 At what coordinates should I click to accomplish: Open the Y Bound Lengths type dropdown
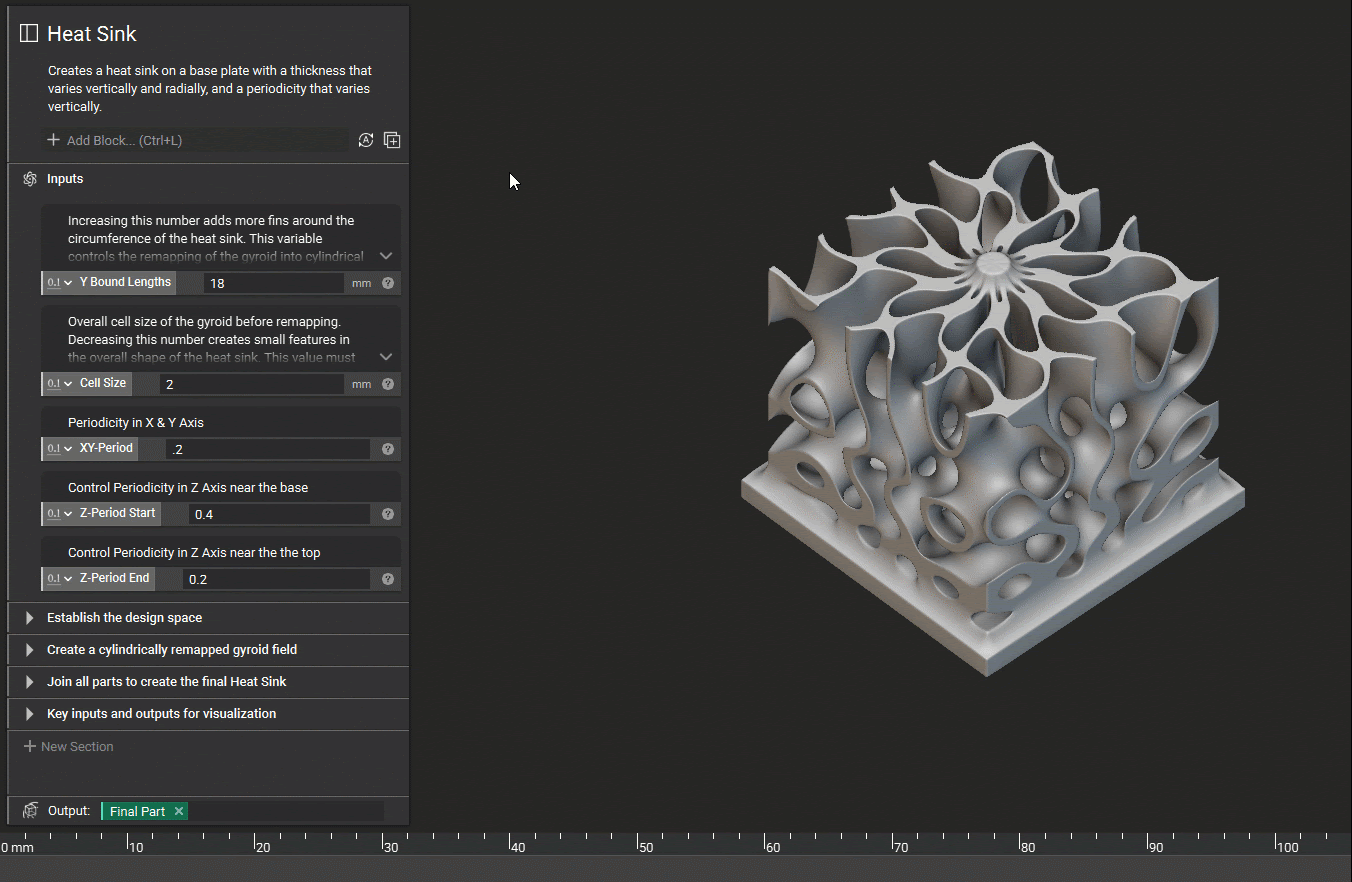click(x=60, y=283)
